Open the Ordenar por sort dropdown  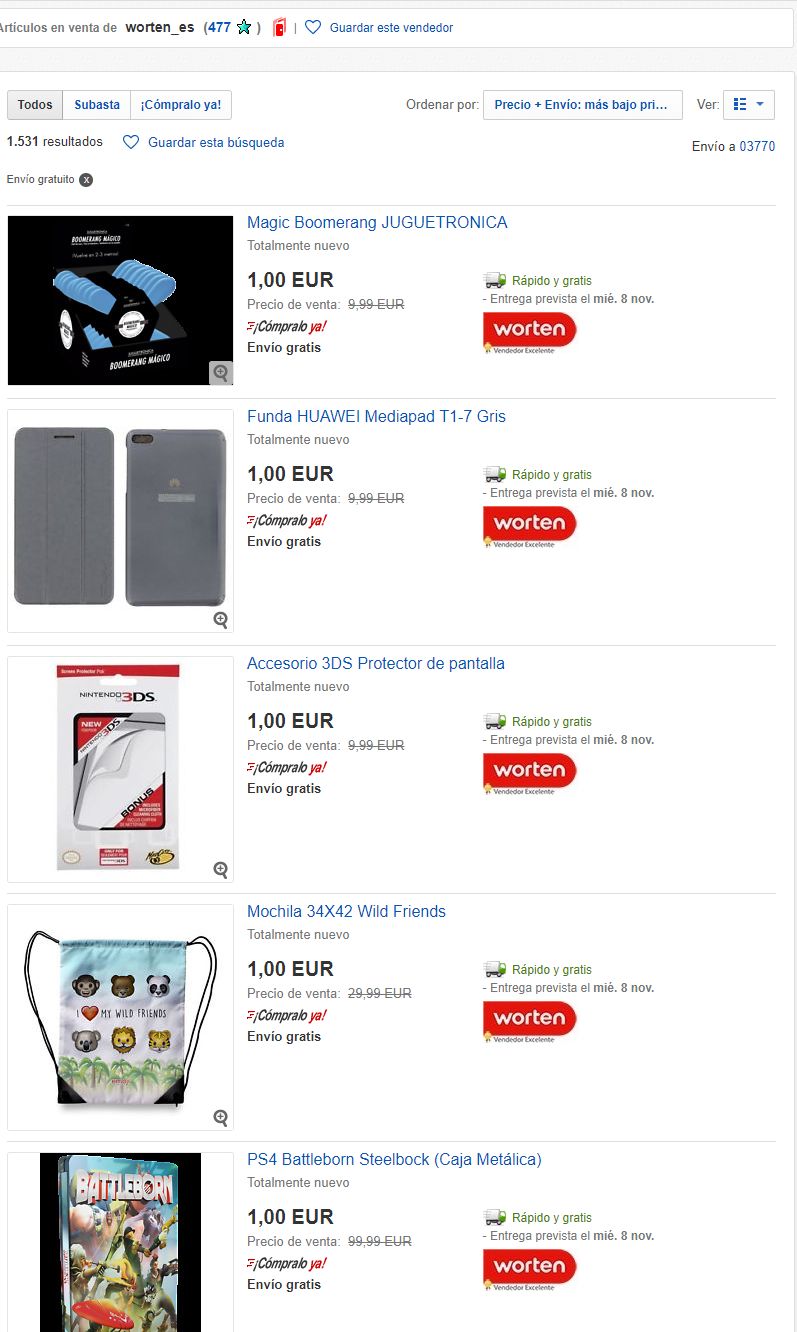(x=582, y=105)
